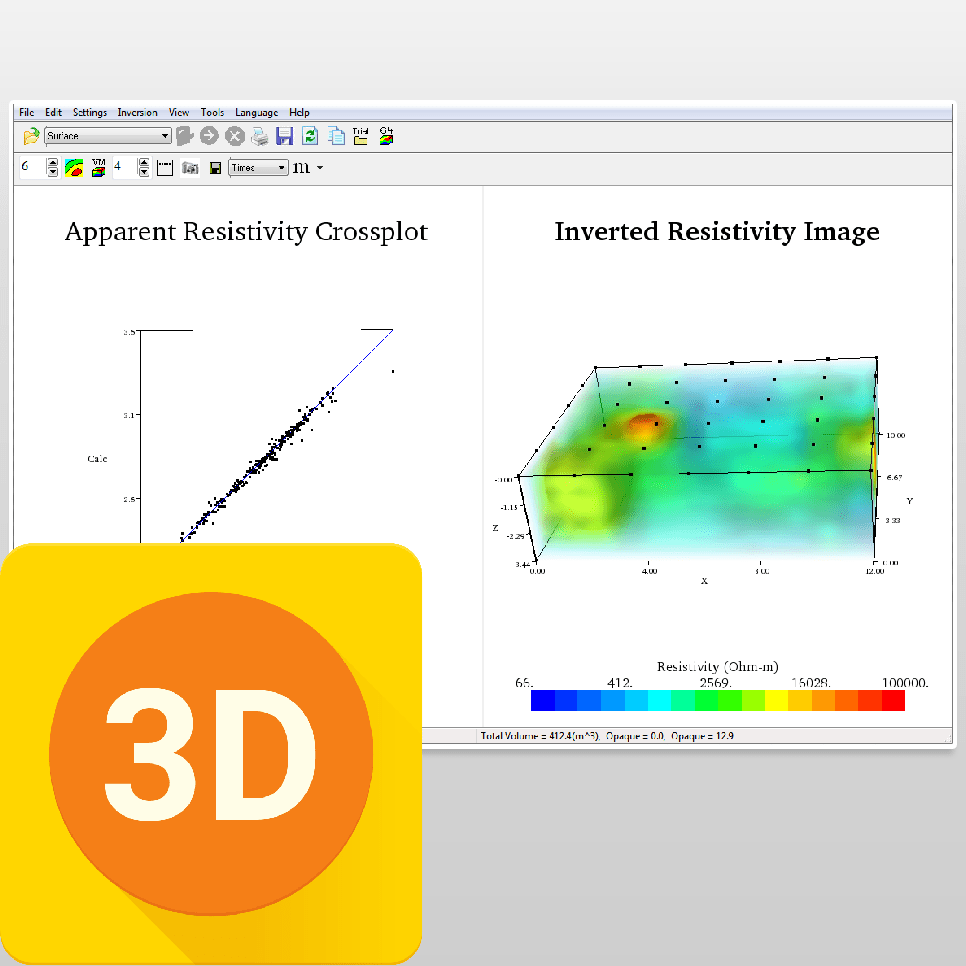Viewport: 966px width, 966px height.
Task: Click the printer icon to print results
Action: [x=258, y=137]
